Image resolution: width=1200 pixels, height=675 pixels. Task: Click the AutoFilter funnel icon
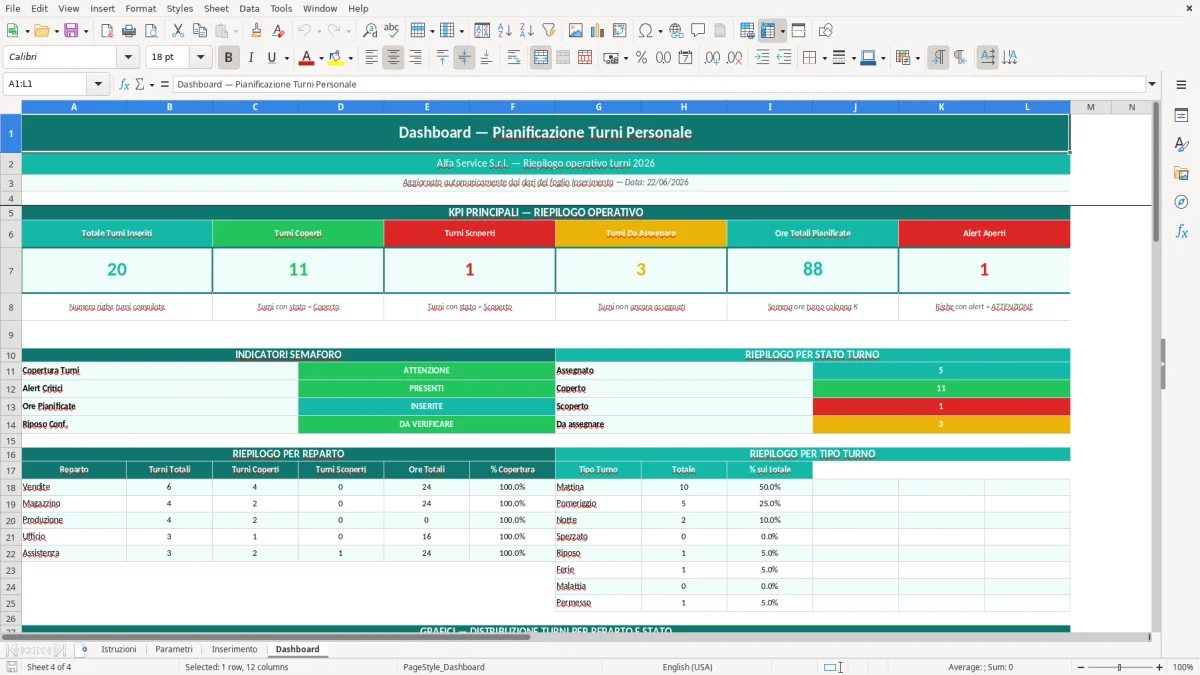(x=549, y=31)
